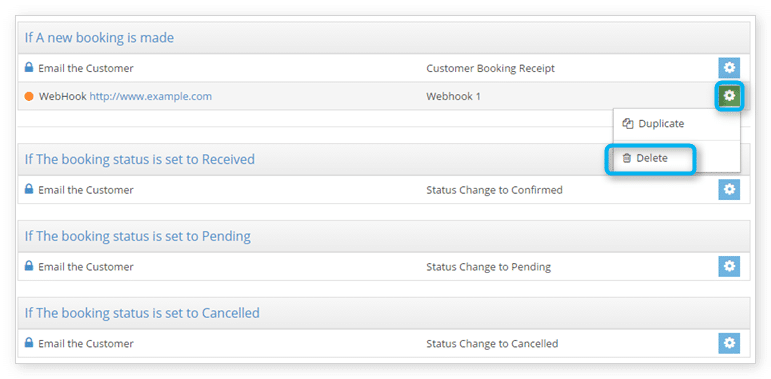The width and height of the screenshot is (771, 379).
Task: Click lock icon in Pending status row
Action: (29, 266)
